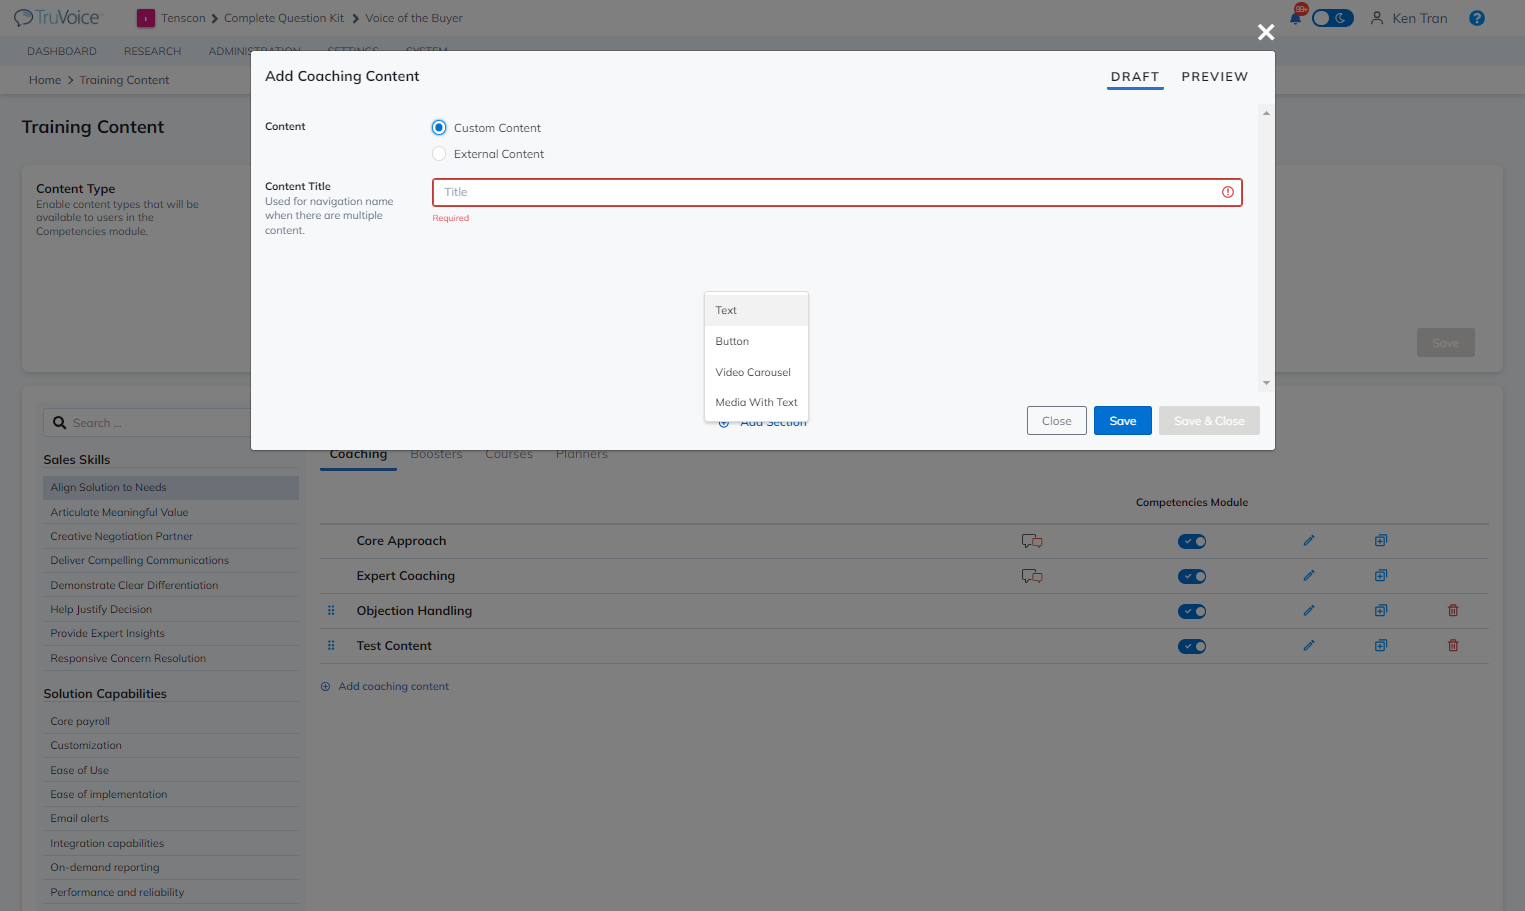Viewport: 1525px width, 911px height.
Task: Select Creative Negotiation Partner
Action: tap(171, 537)
